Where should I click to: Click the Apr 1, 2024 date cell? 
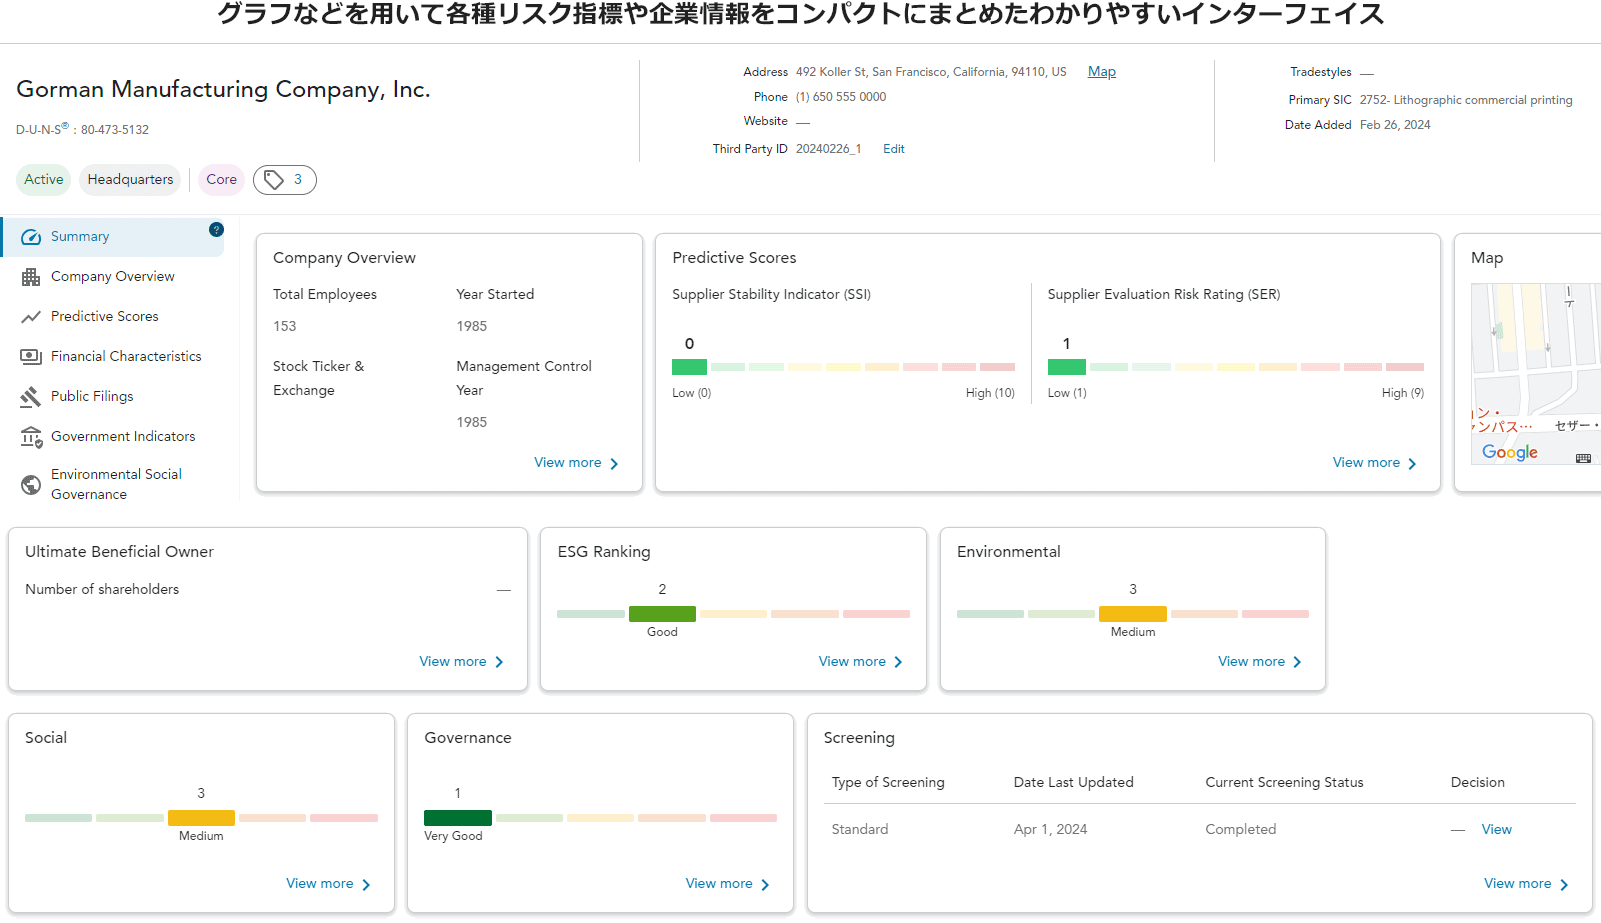click(1050, 830)
